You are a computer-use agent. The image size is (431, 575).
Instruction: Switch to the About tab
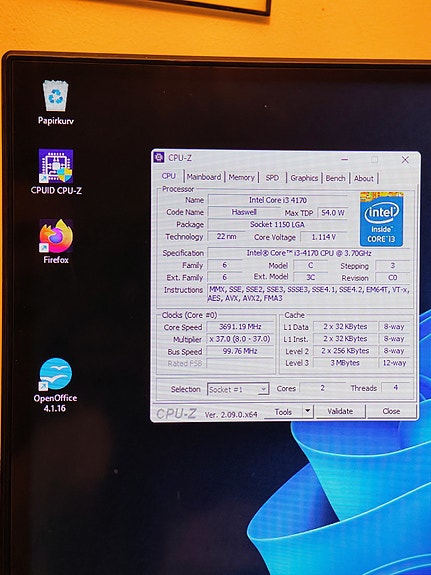(364, 179)
